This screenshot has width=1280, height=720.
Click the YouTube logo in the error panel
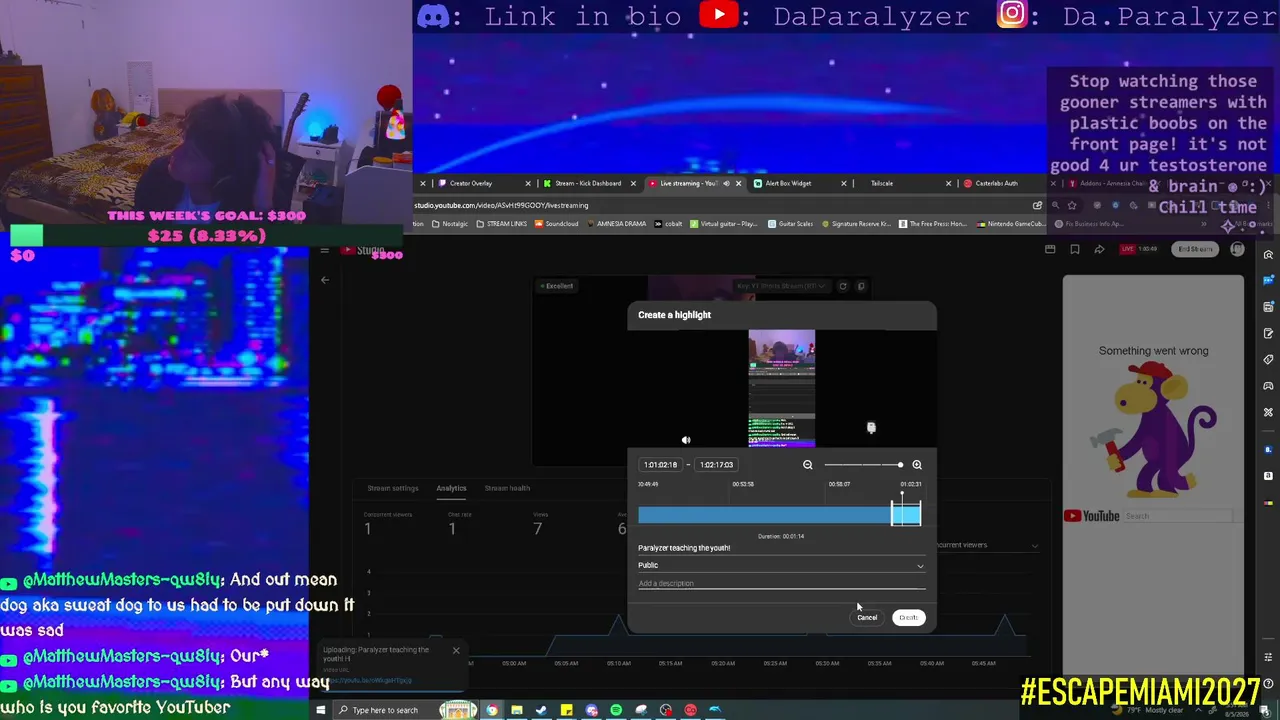coord(1092,516)
